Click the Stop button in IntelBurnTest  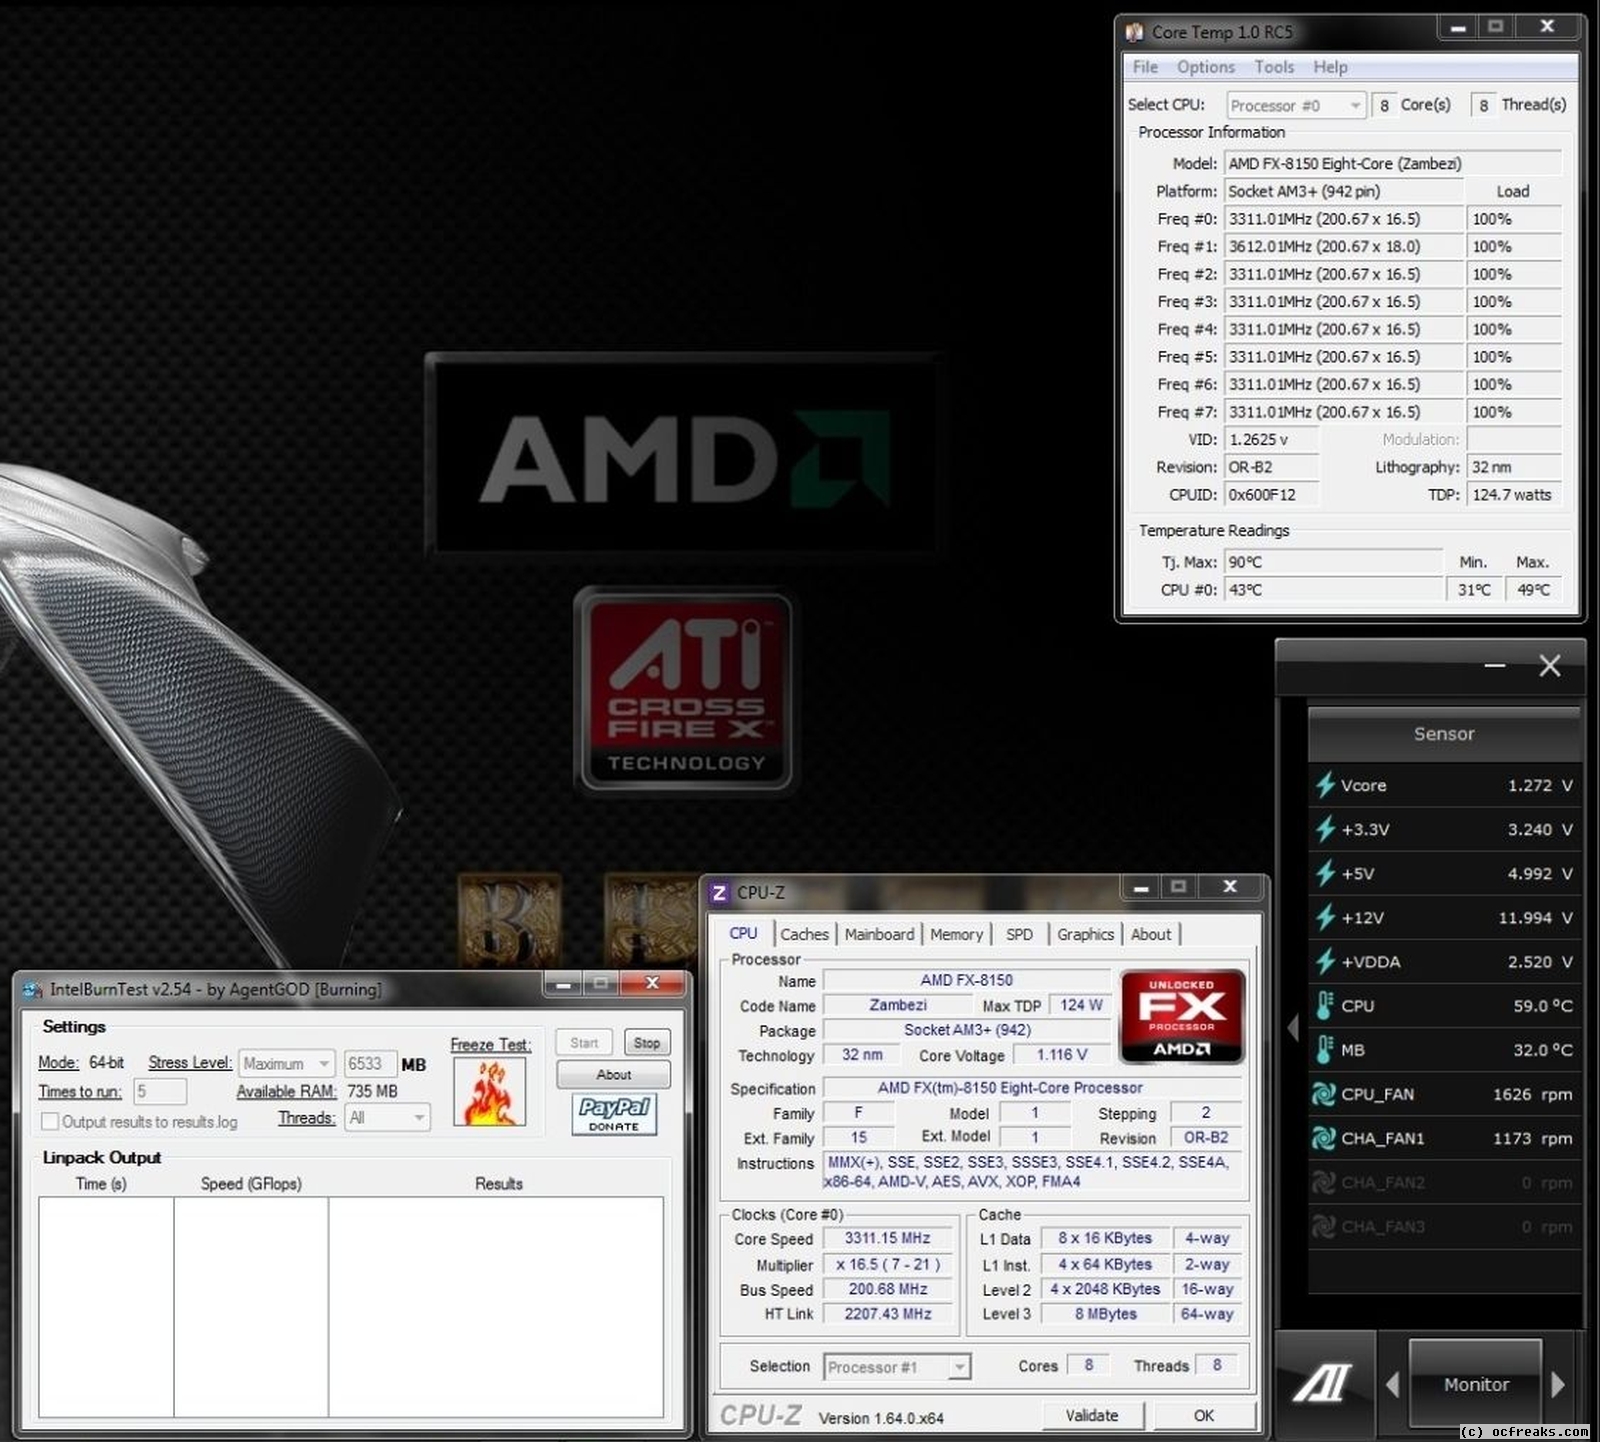coord(647,1042)
